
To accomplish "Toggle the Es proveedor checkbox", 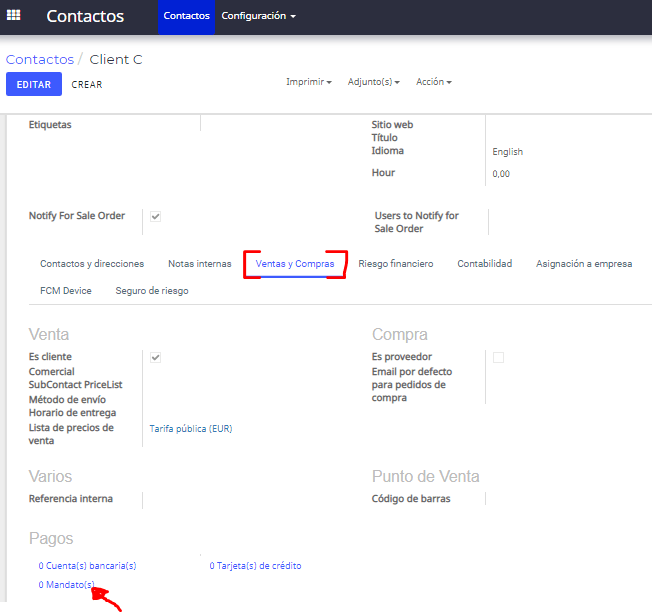I will pos(499,358).
